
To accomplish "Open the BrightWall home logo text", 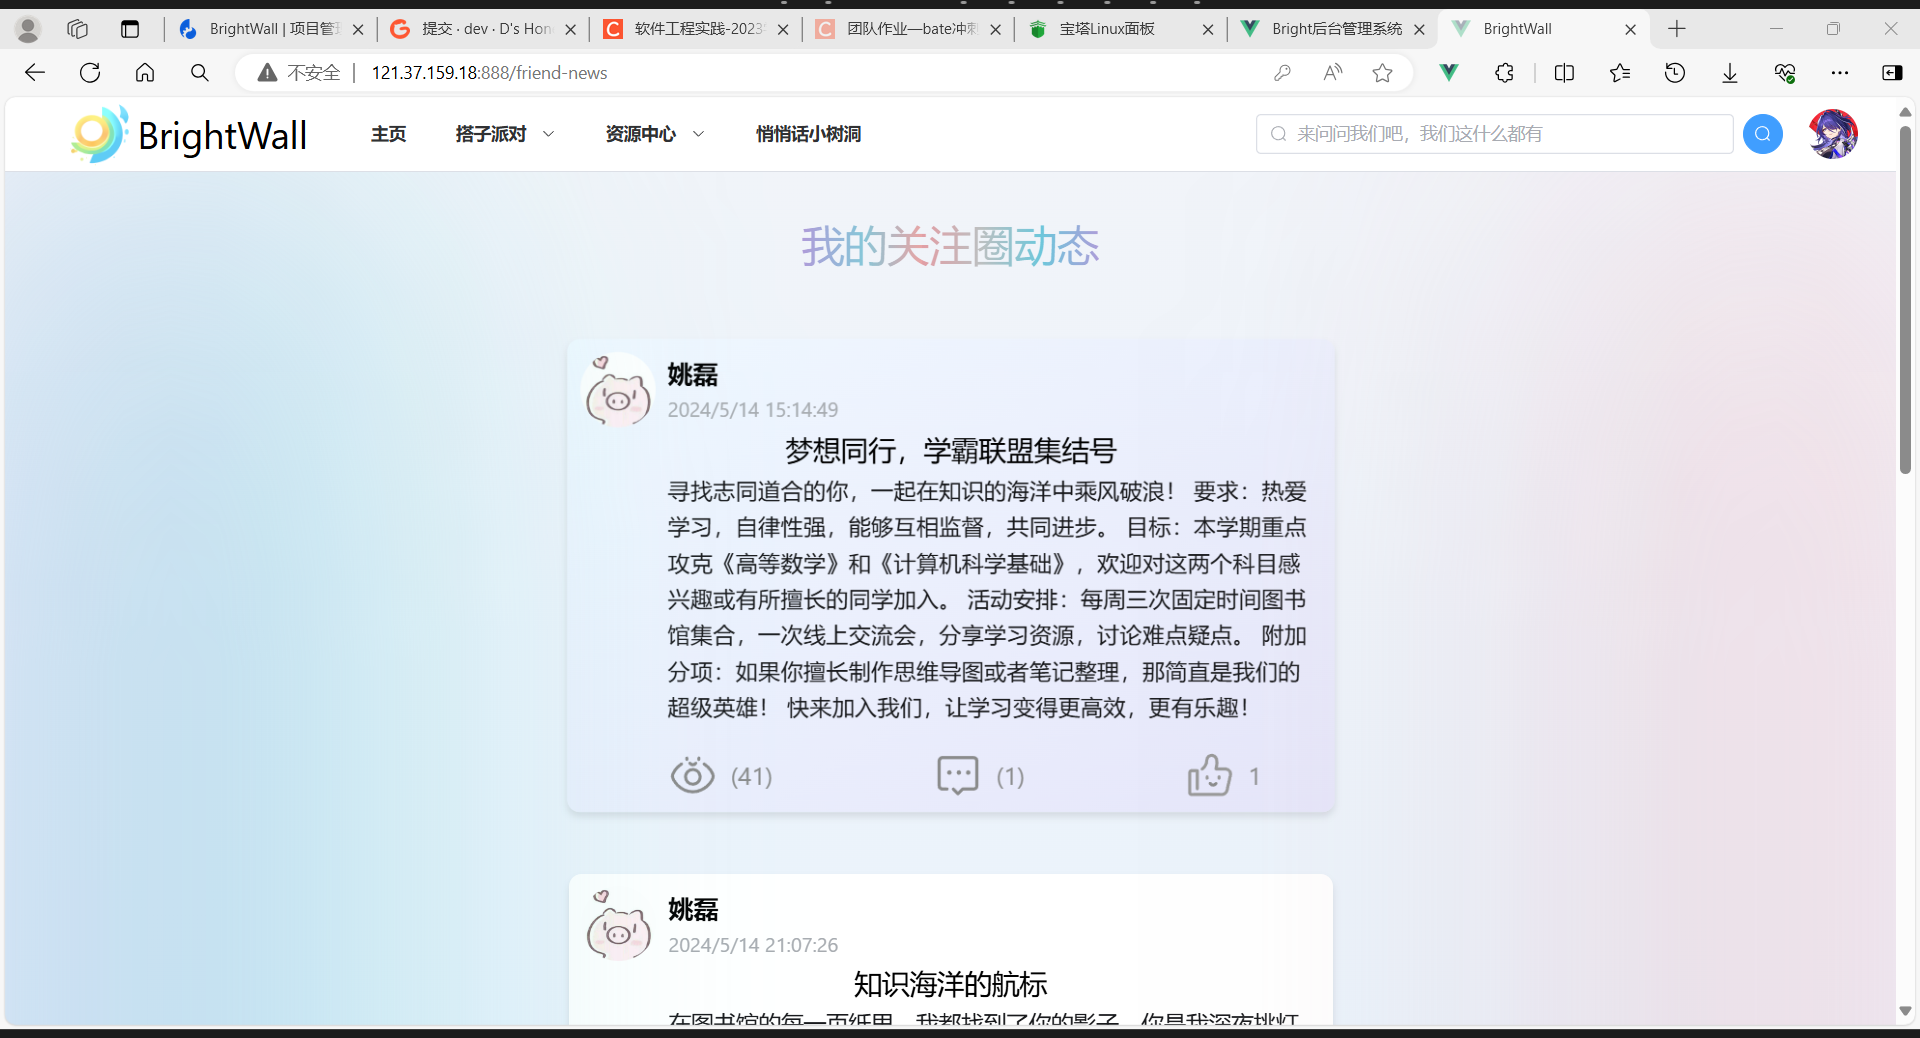I will click(x=222, y=135).
